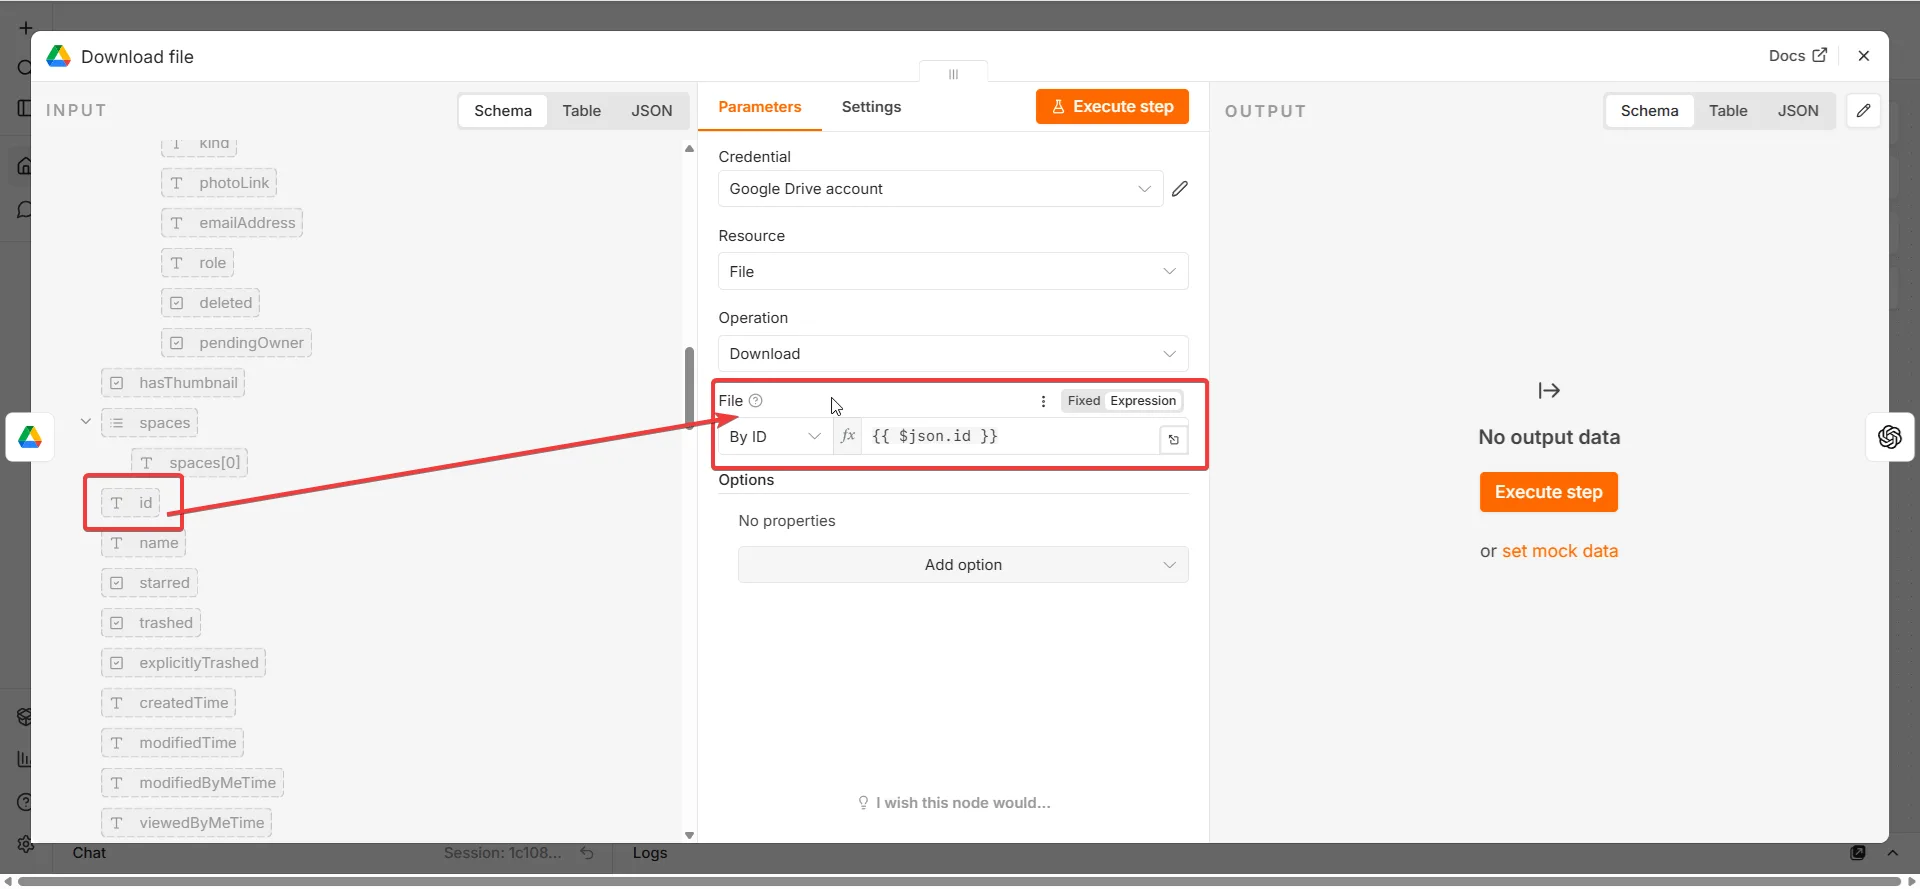Select the id field in input schema
1920x889 pixels.
point(131,503)
